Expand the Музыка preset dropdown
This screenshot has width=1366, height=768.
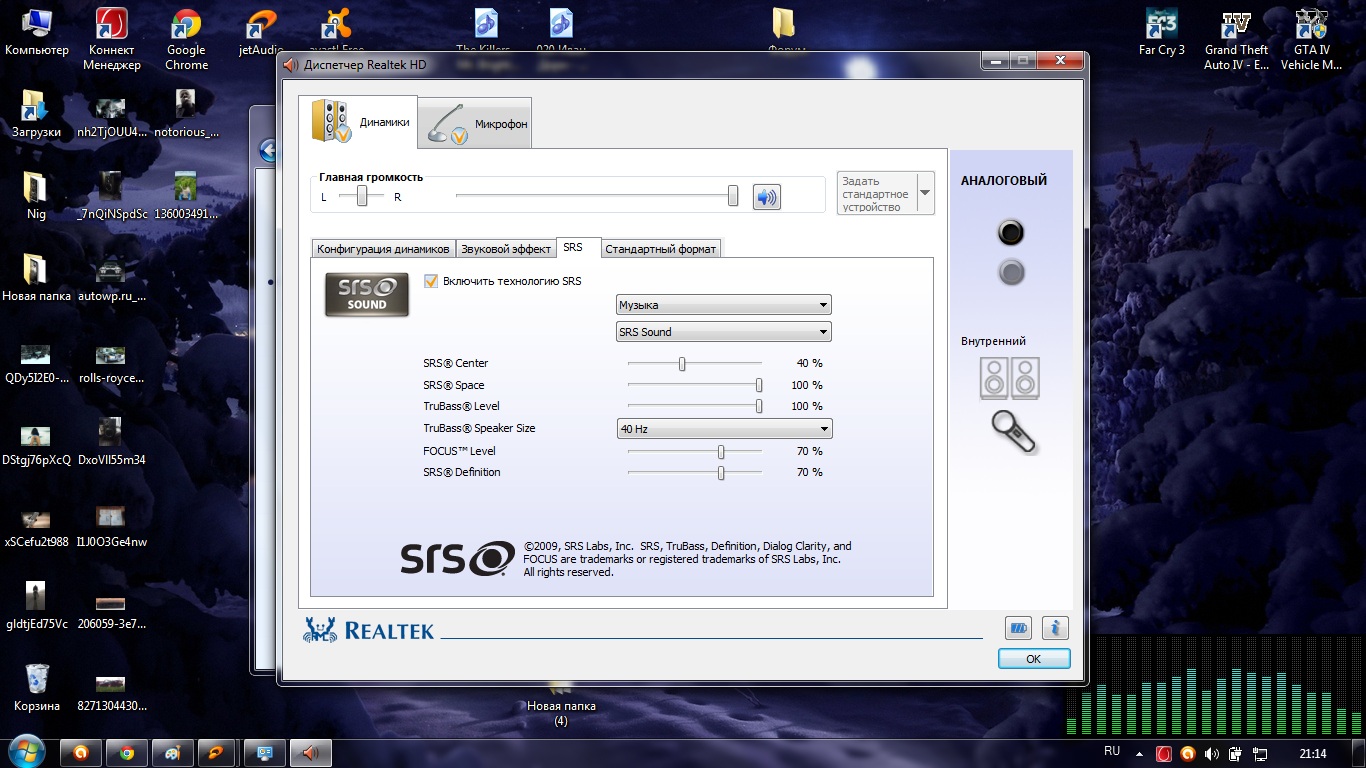click(x=723, y=305)
